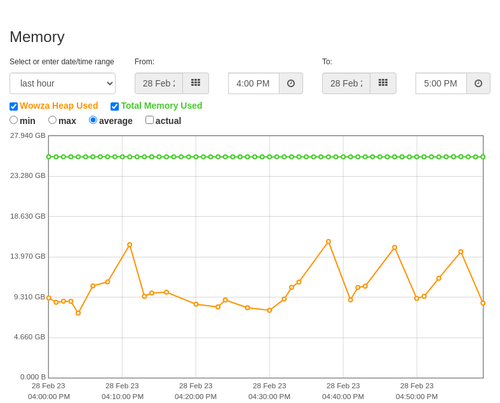Click the From time field 4:00 PM
This screenshot has height=403, width=500.
click(254, 83)
